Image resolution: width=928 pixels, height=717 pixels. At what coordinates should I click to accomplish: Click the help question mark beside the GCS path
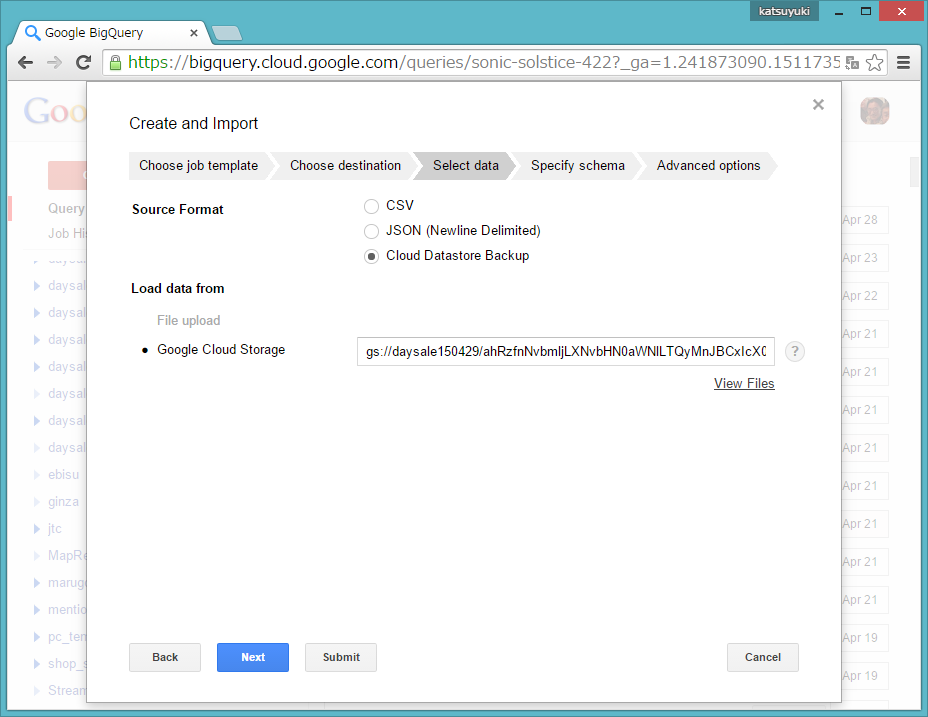[x=795, y=352]
